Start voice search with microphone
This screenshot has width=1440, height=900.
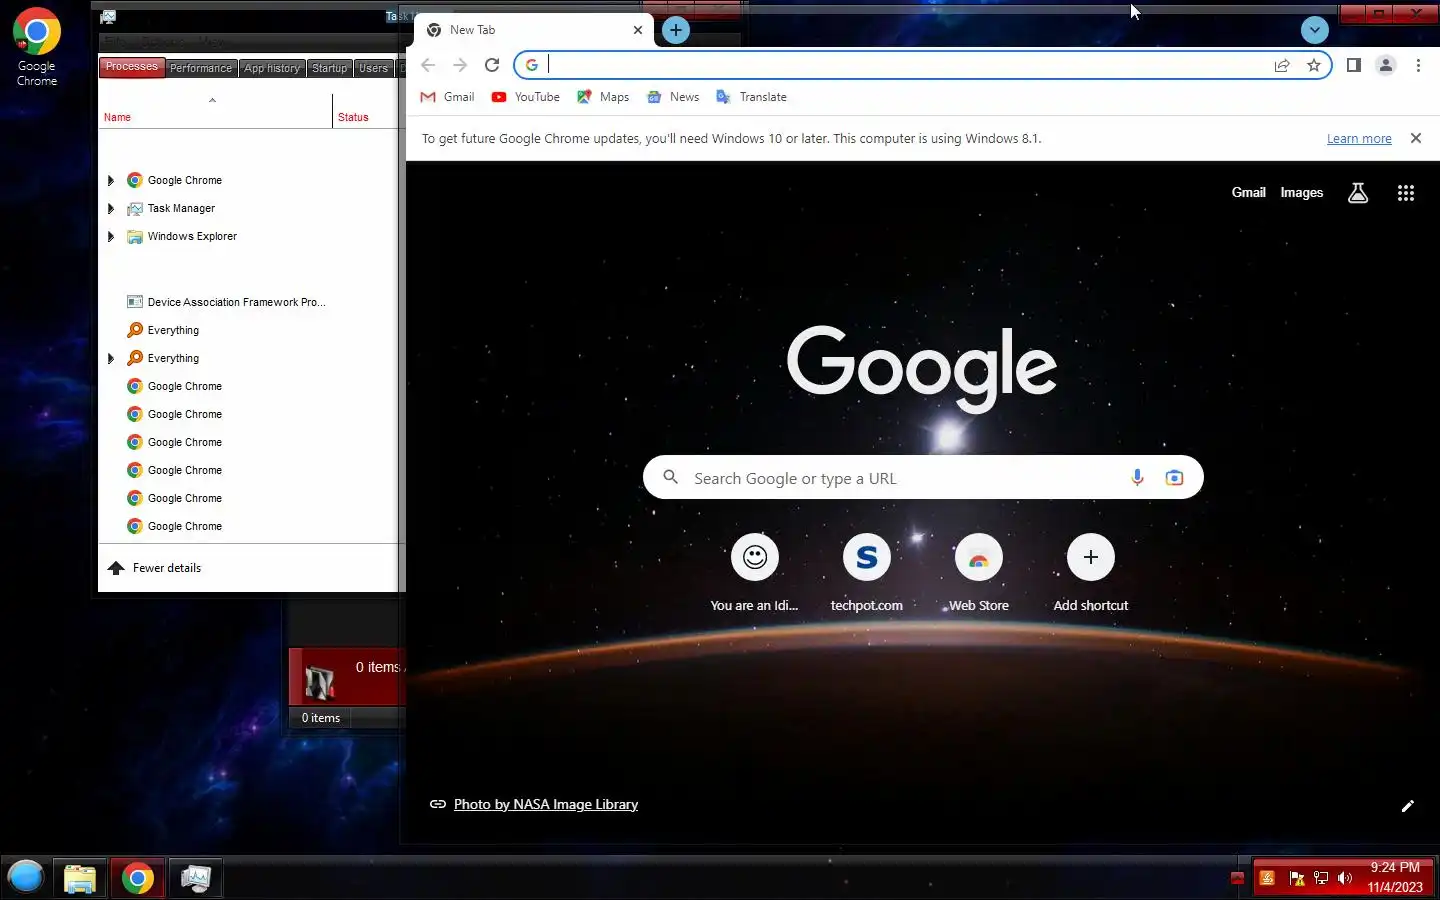tap(1137, 478)
